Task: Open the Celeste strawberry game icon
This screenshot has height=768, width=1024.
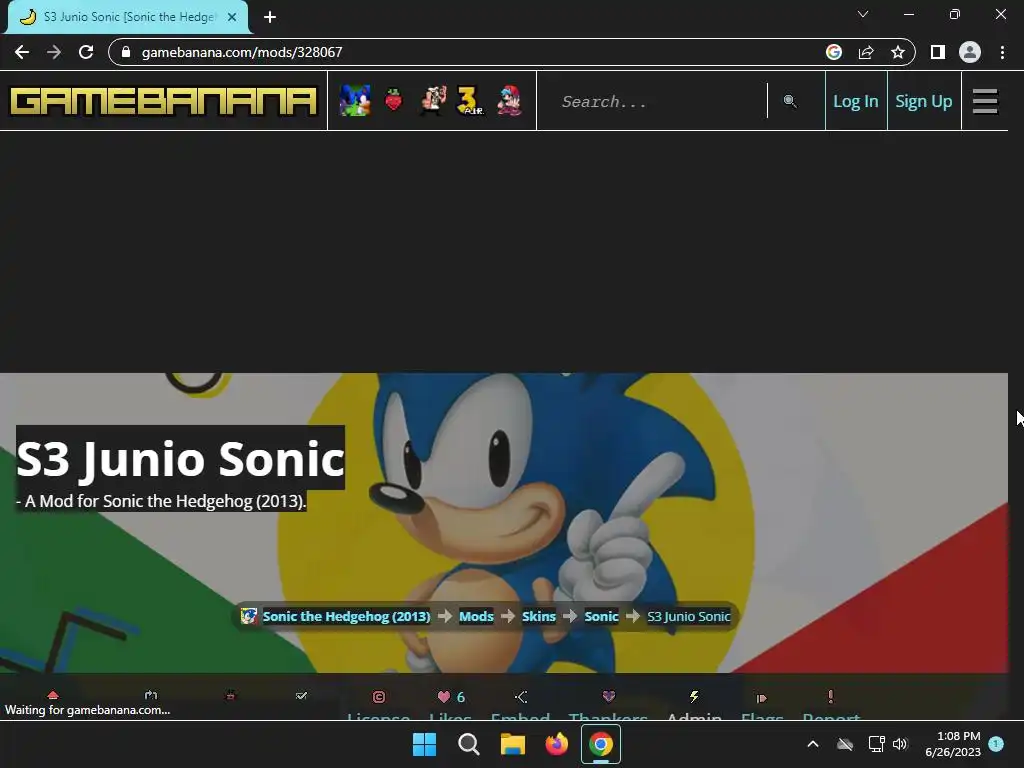Action: [x=393, y=101]
